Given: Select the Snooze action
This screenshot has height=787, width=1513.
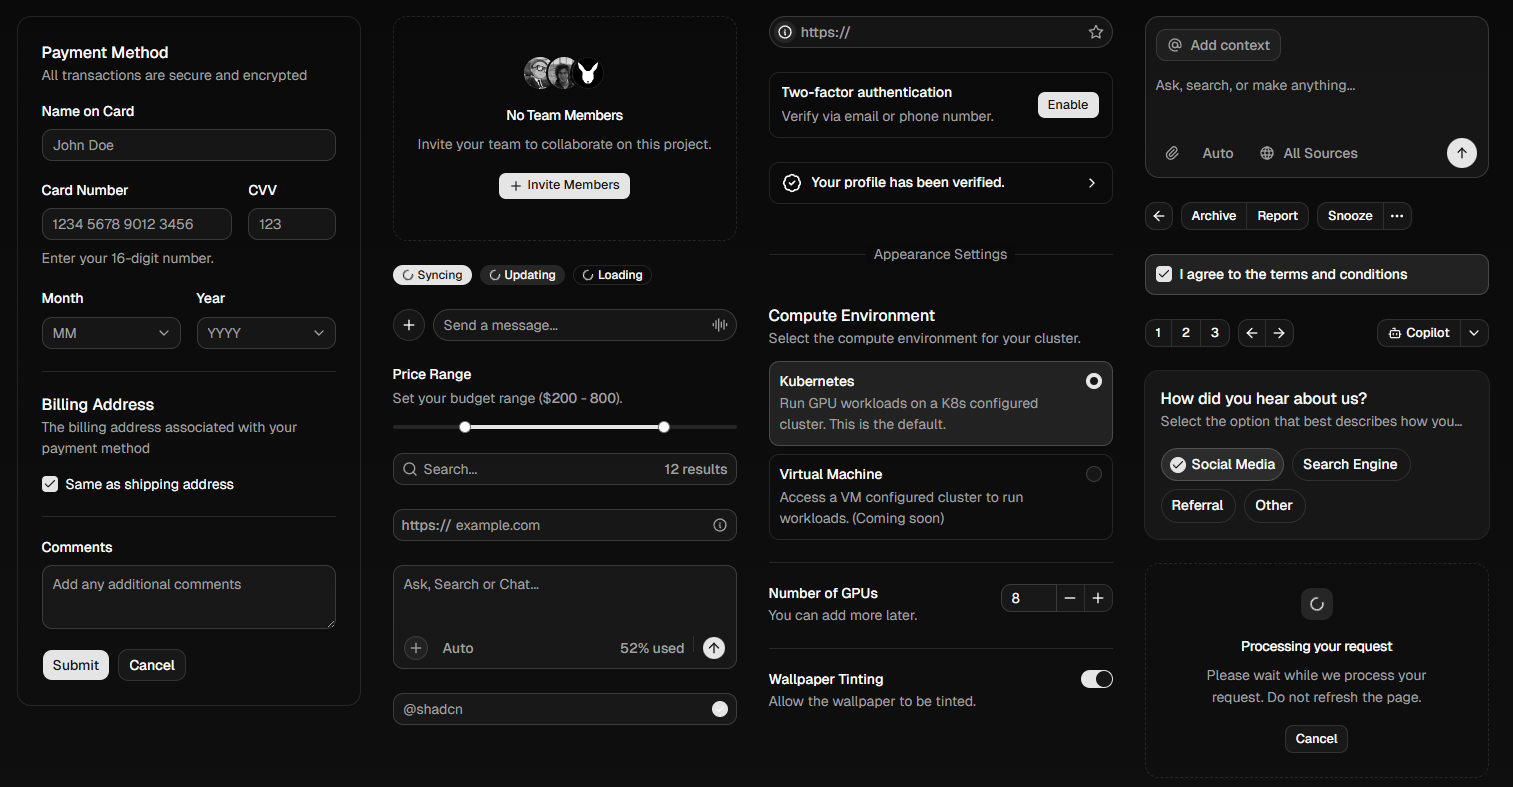Looking at the screenshot, I should pos(1349,216).
